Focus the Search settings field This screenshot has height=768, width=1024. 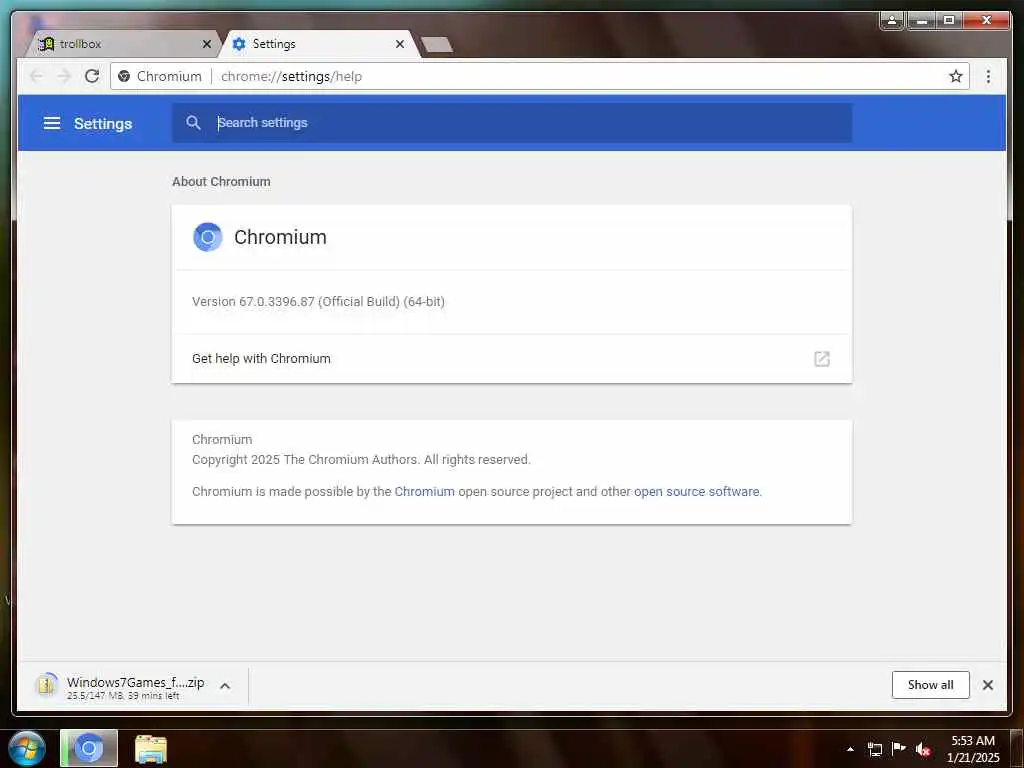[512, 123]
